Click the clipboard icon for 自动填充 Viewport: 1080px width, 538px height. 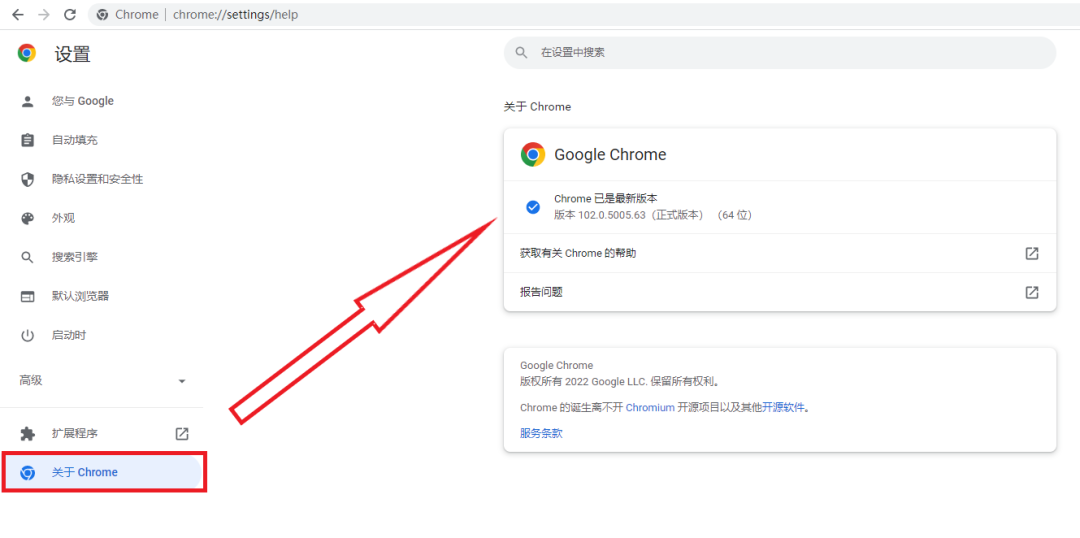[27, 141]
